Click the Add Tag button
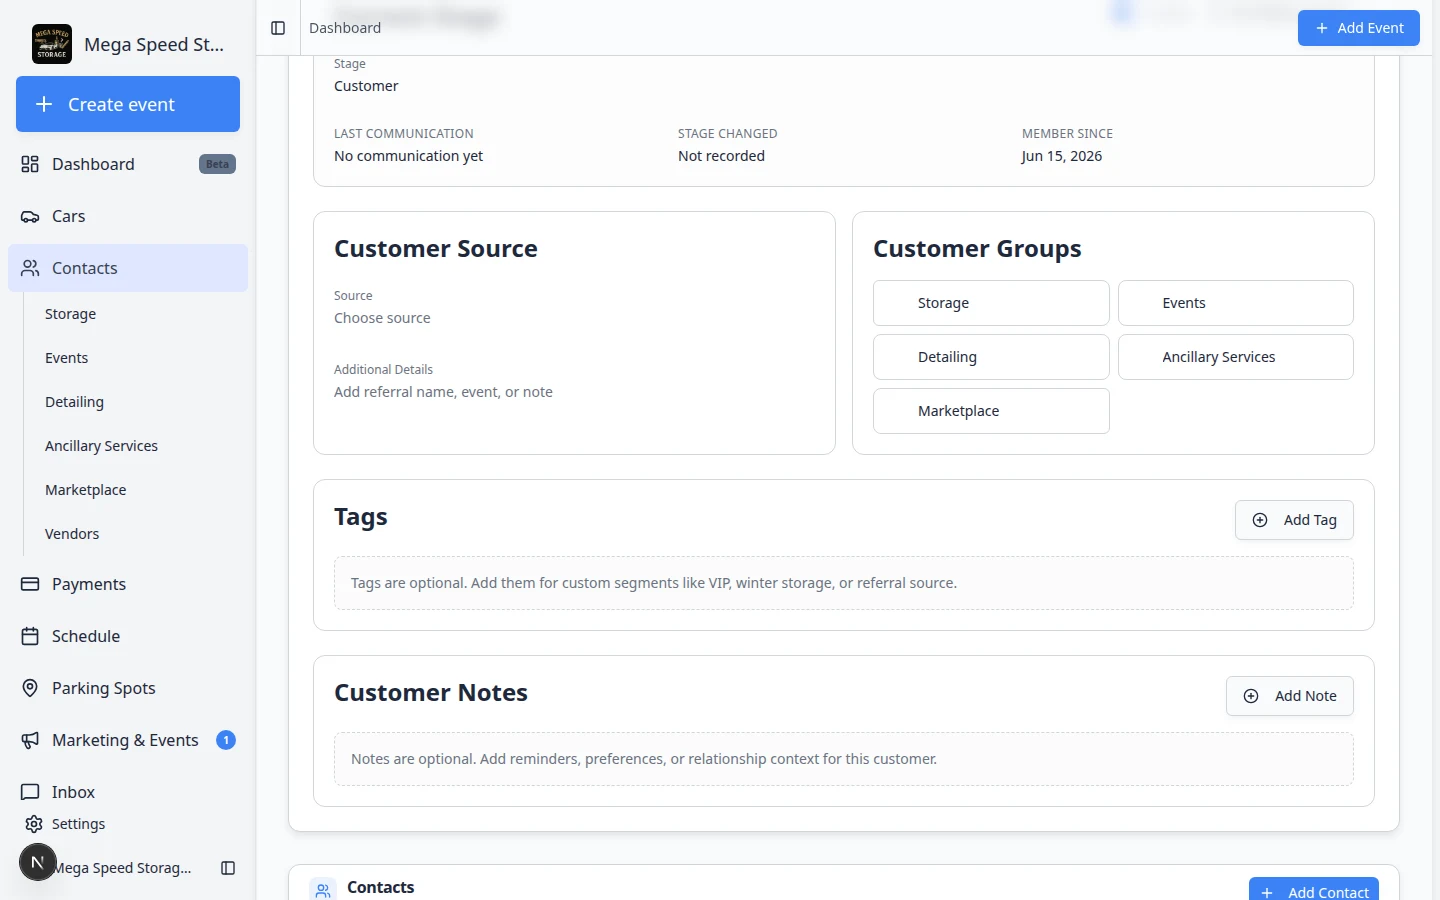The image size is (1440, 900). [x=1294, y=520]
